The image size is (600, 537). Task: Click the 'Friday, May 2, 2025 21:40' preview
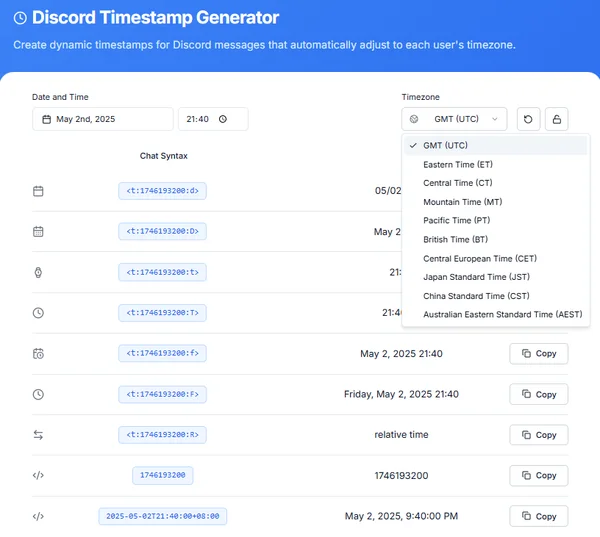pos(401,394)
